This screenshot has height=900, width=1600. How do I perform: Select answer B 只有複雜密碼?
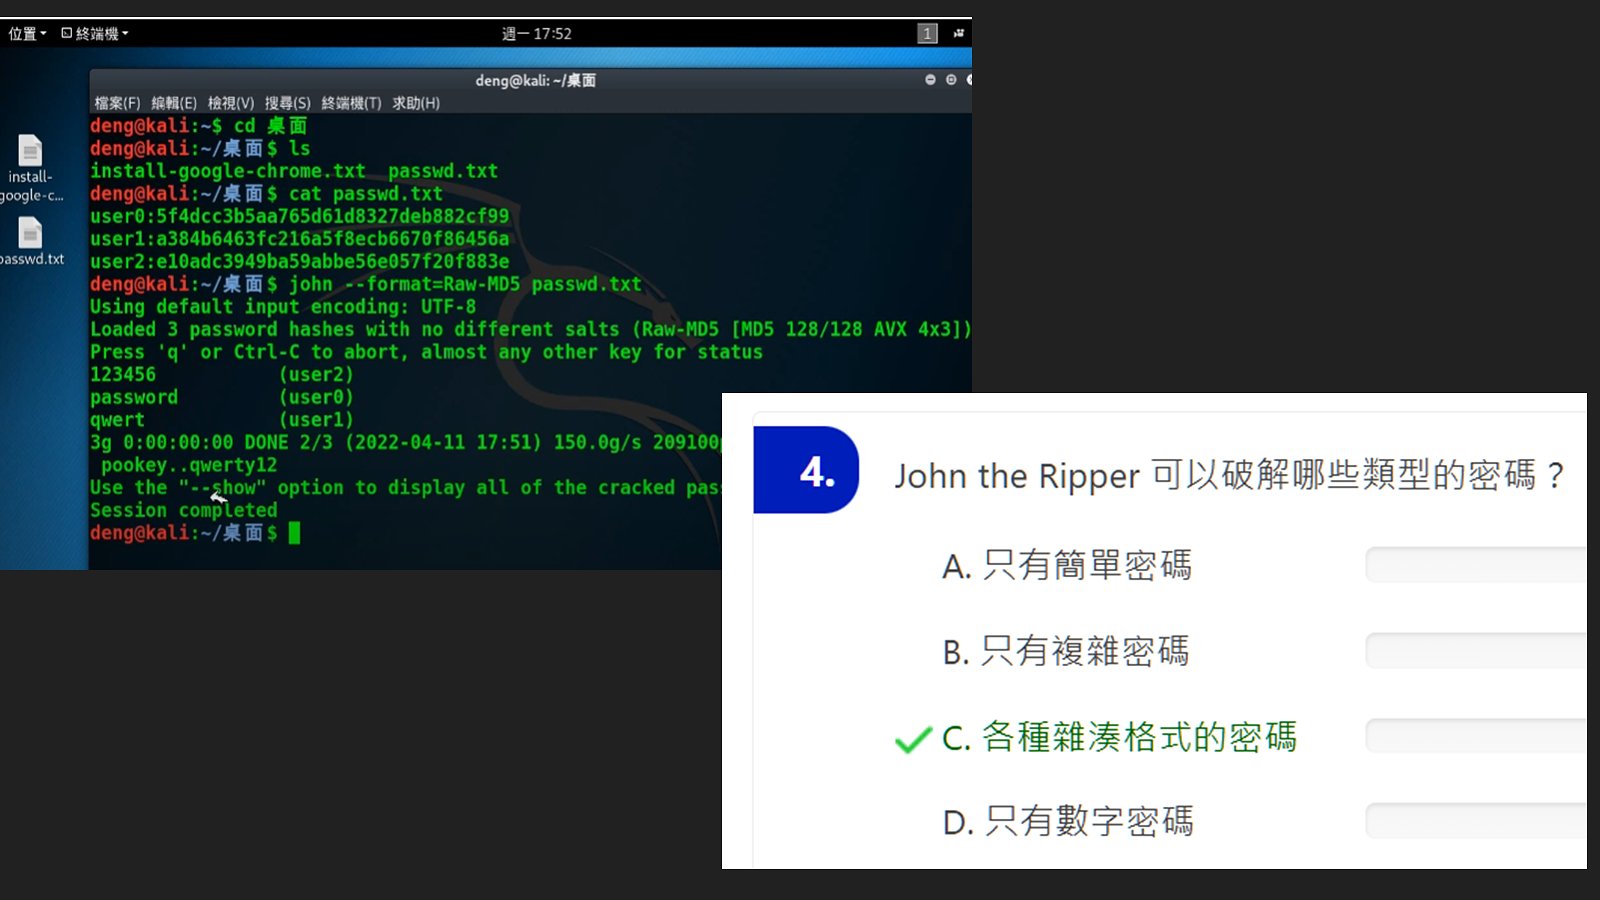(1066, 652)
